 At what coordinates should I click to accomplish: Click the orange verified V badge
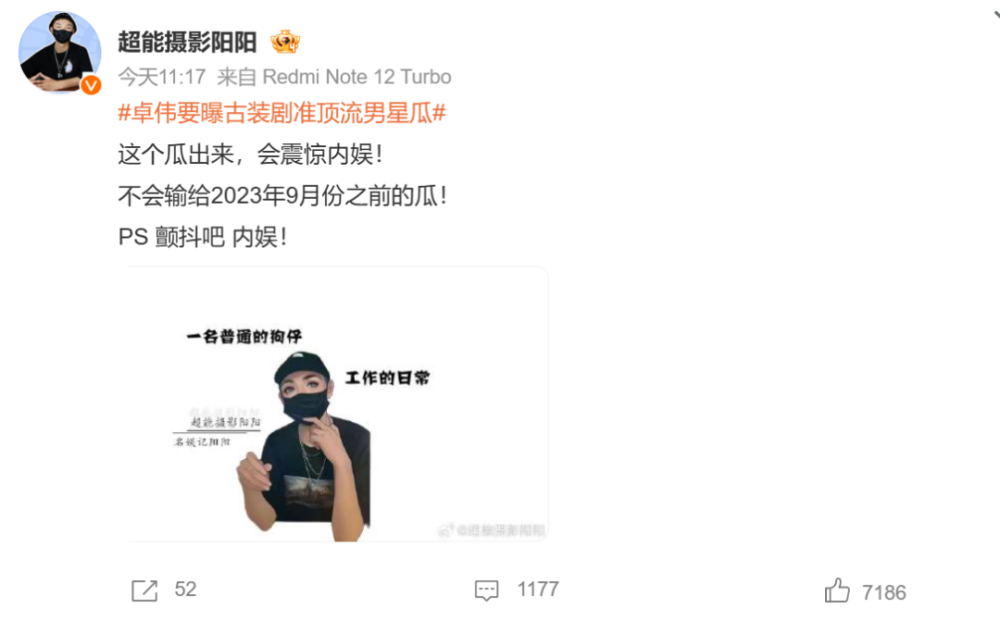tap(91, 85)
